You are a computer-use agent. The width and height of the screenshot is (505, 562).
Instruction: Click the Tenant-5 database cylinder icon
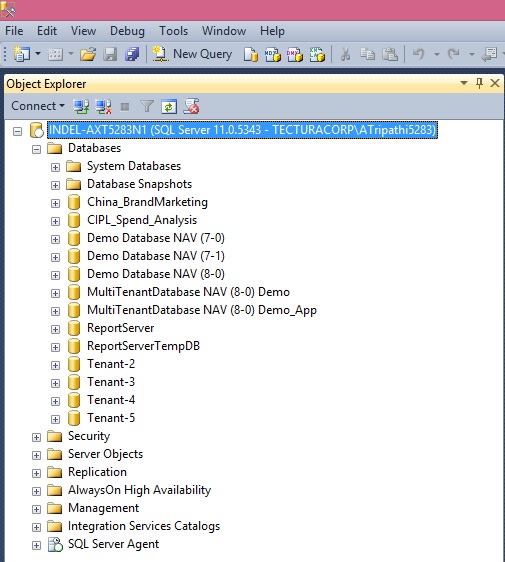tap(74, 418)
